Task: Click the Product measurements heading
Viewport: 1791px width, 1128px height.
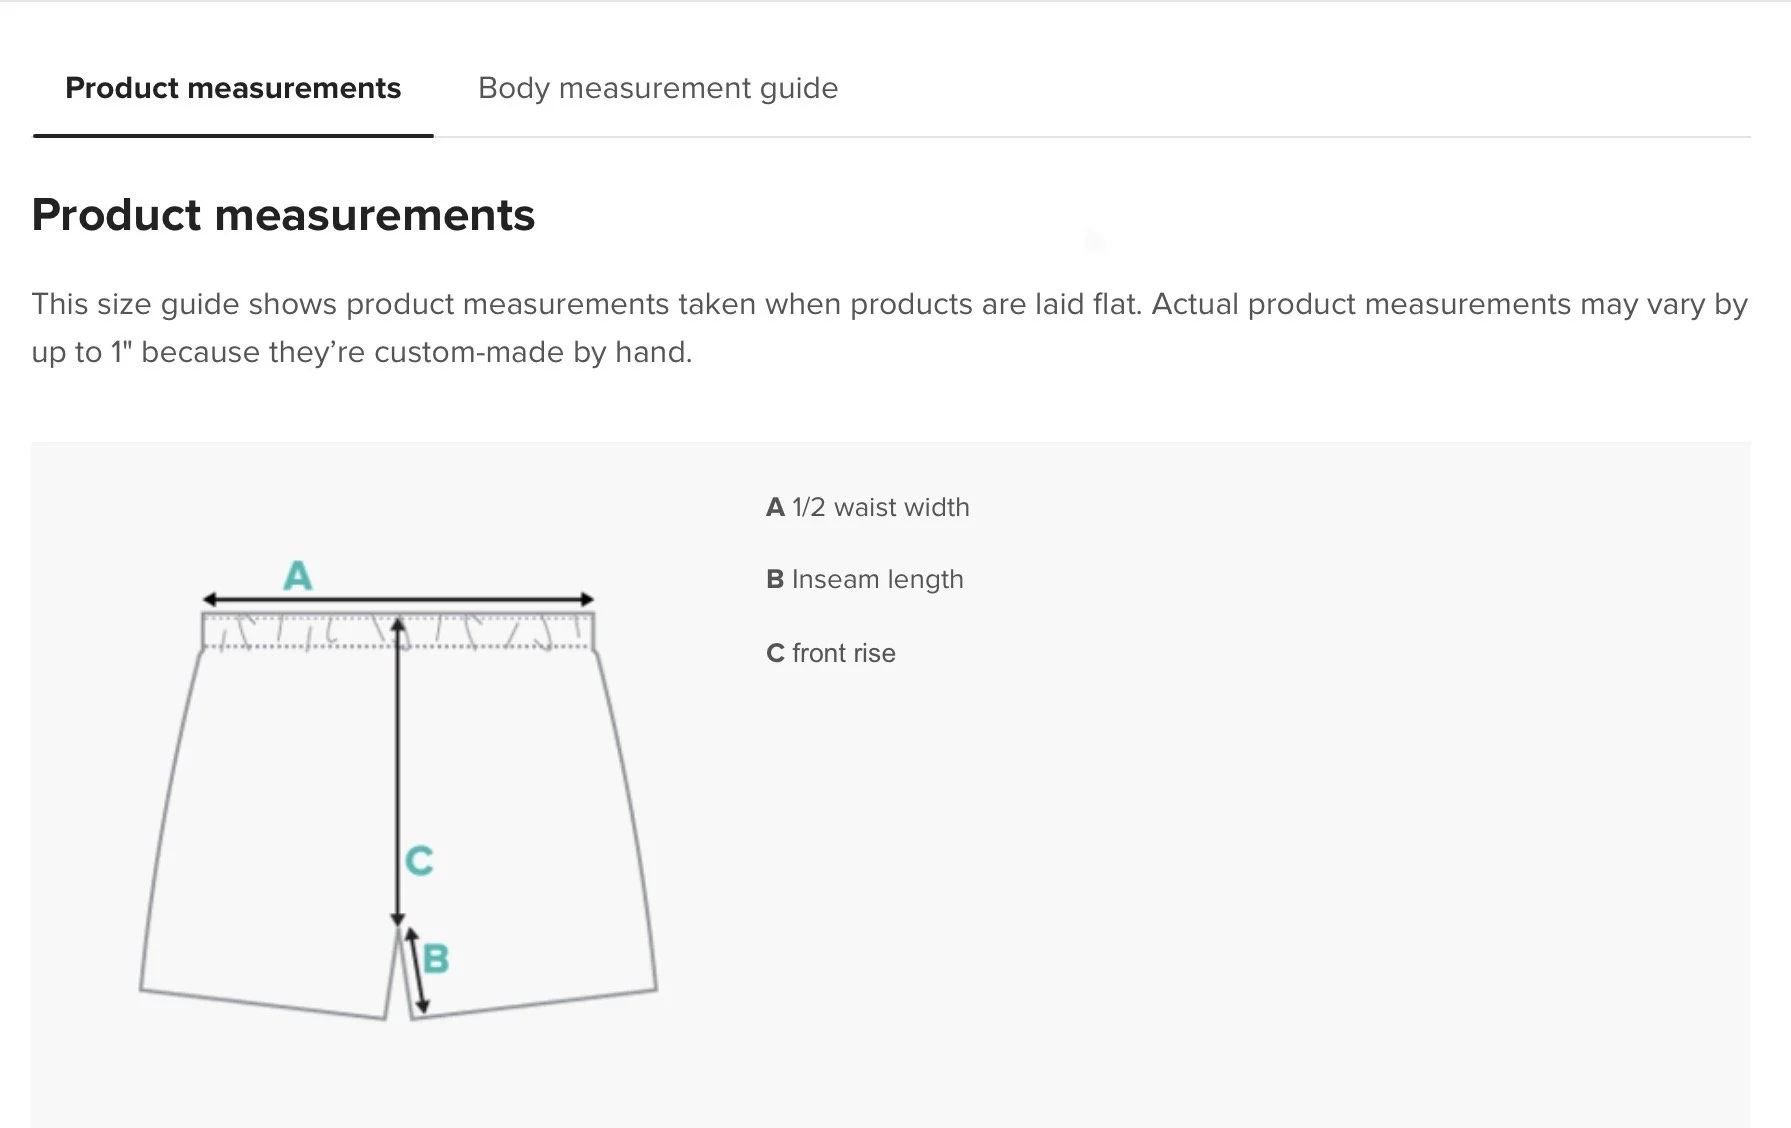Action: [x=283, y=215]
